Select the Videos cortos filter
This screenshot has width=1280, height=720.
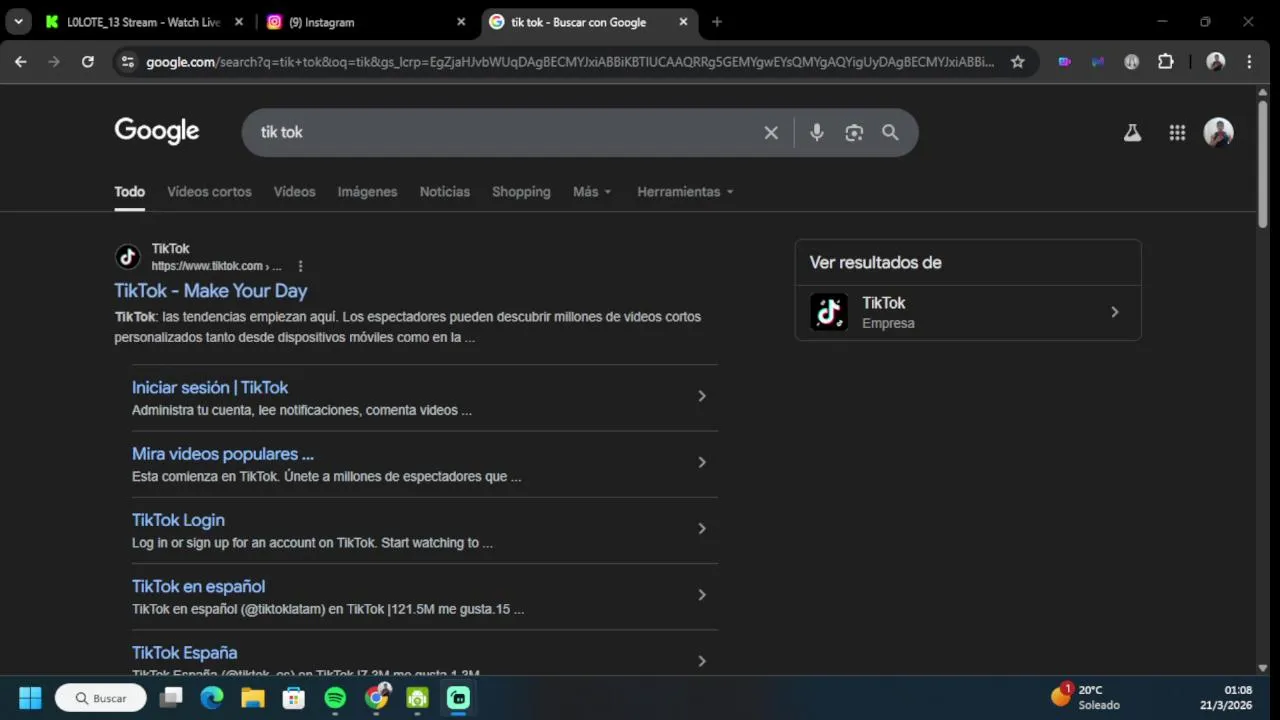pyautogui.click(x=209, y=192)
